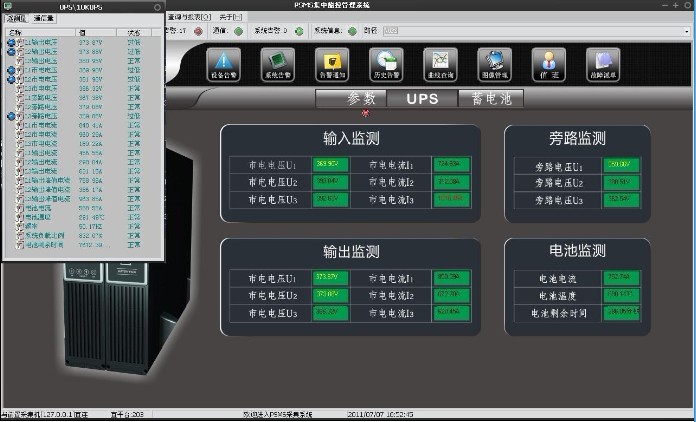The height and width of the screenshot is (422, 696).
Task: Click the rightmost purple toolbar icon
Action: tap(603, 65)
